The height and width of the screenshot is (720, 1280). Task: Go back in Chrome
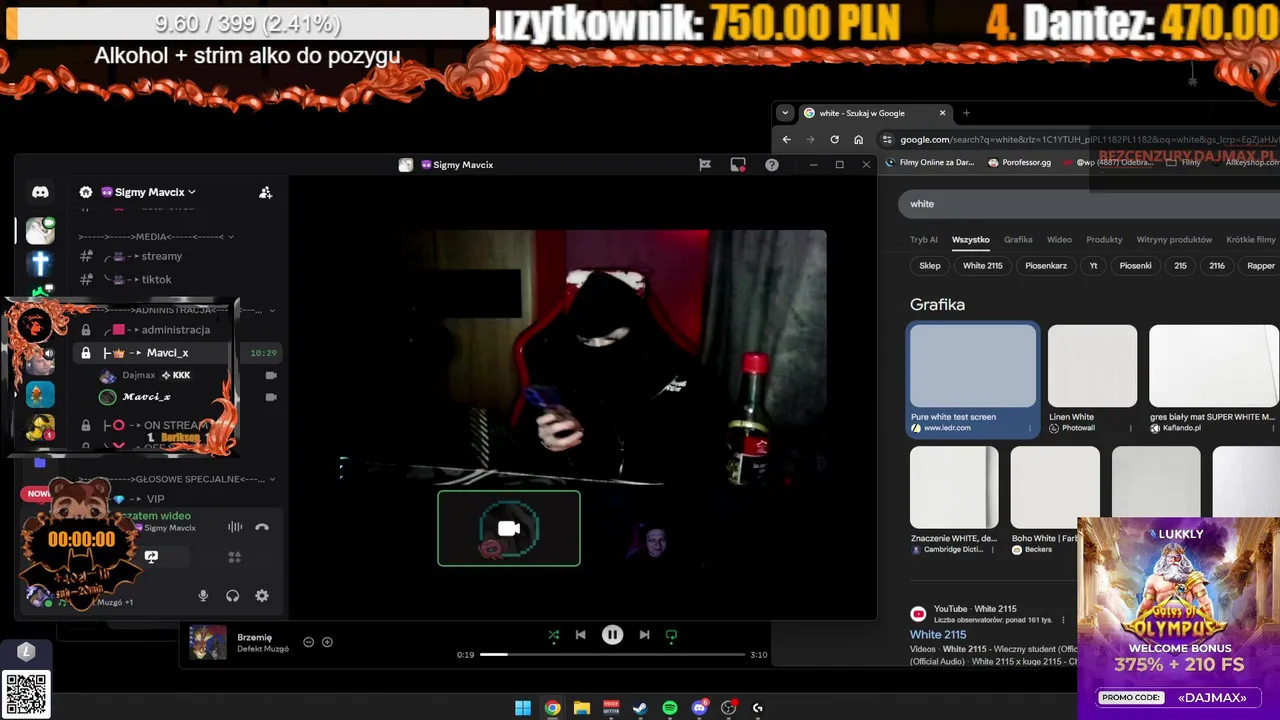click(787, 140)
